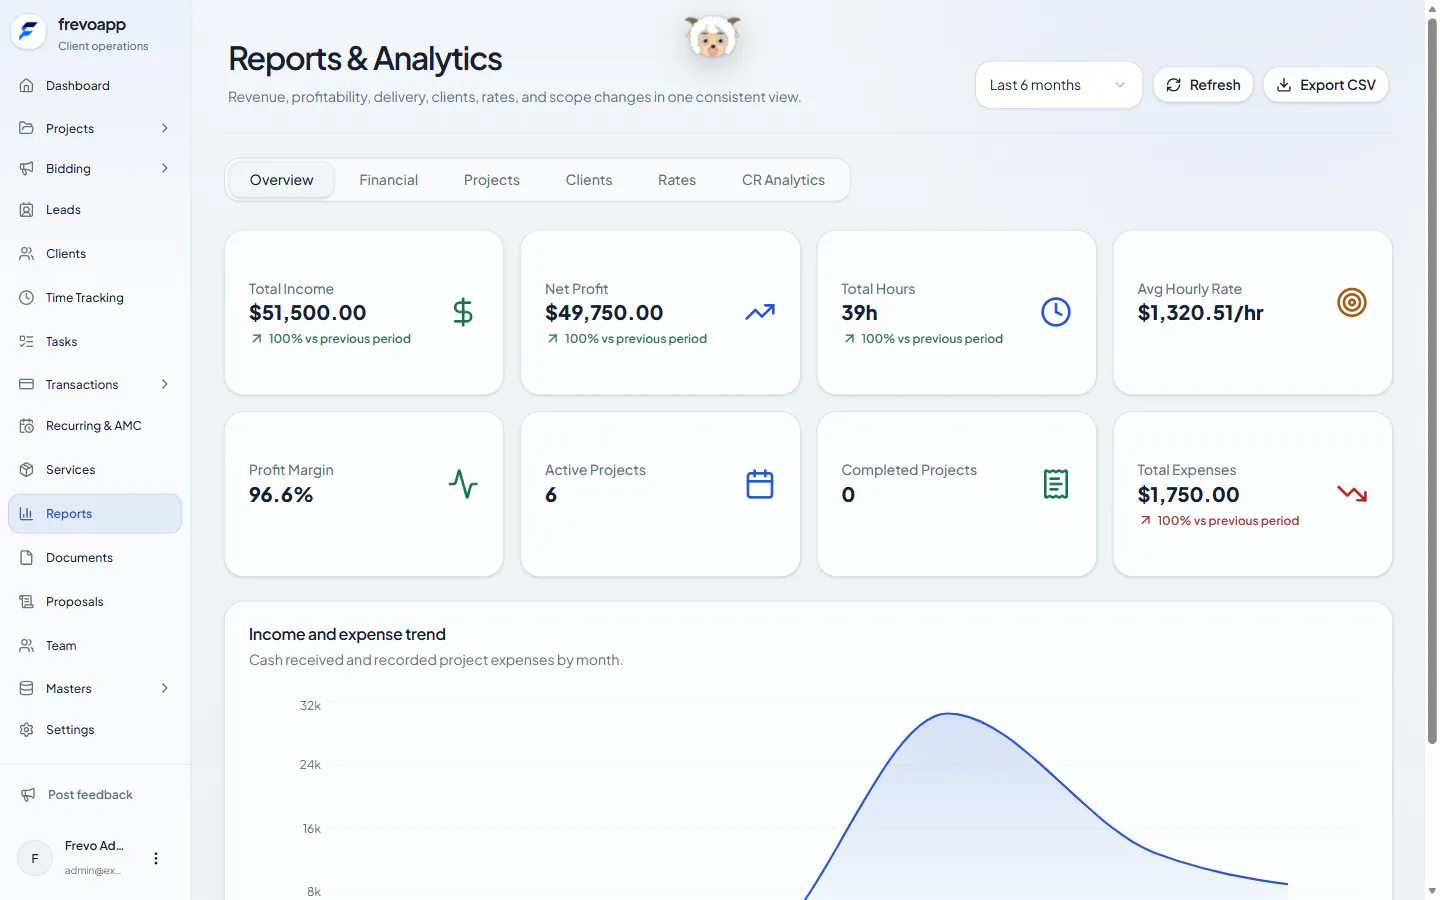Click the Total Expenses trending-down icon

click(1352, 493)
